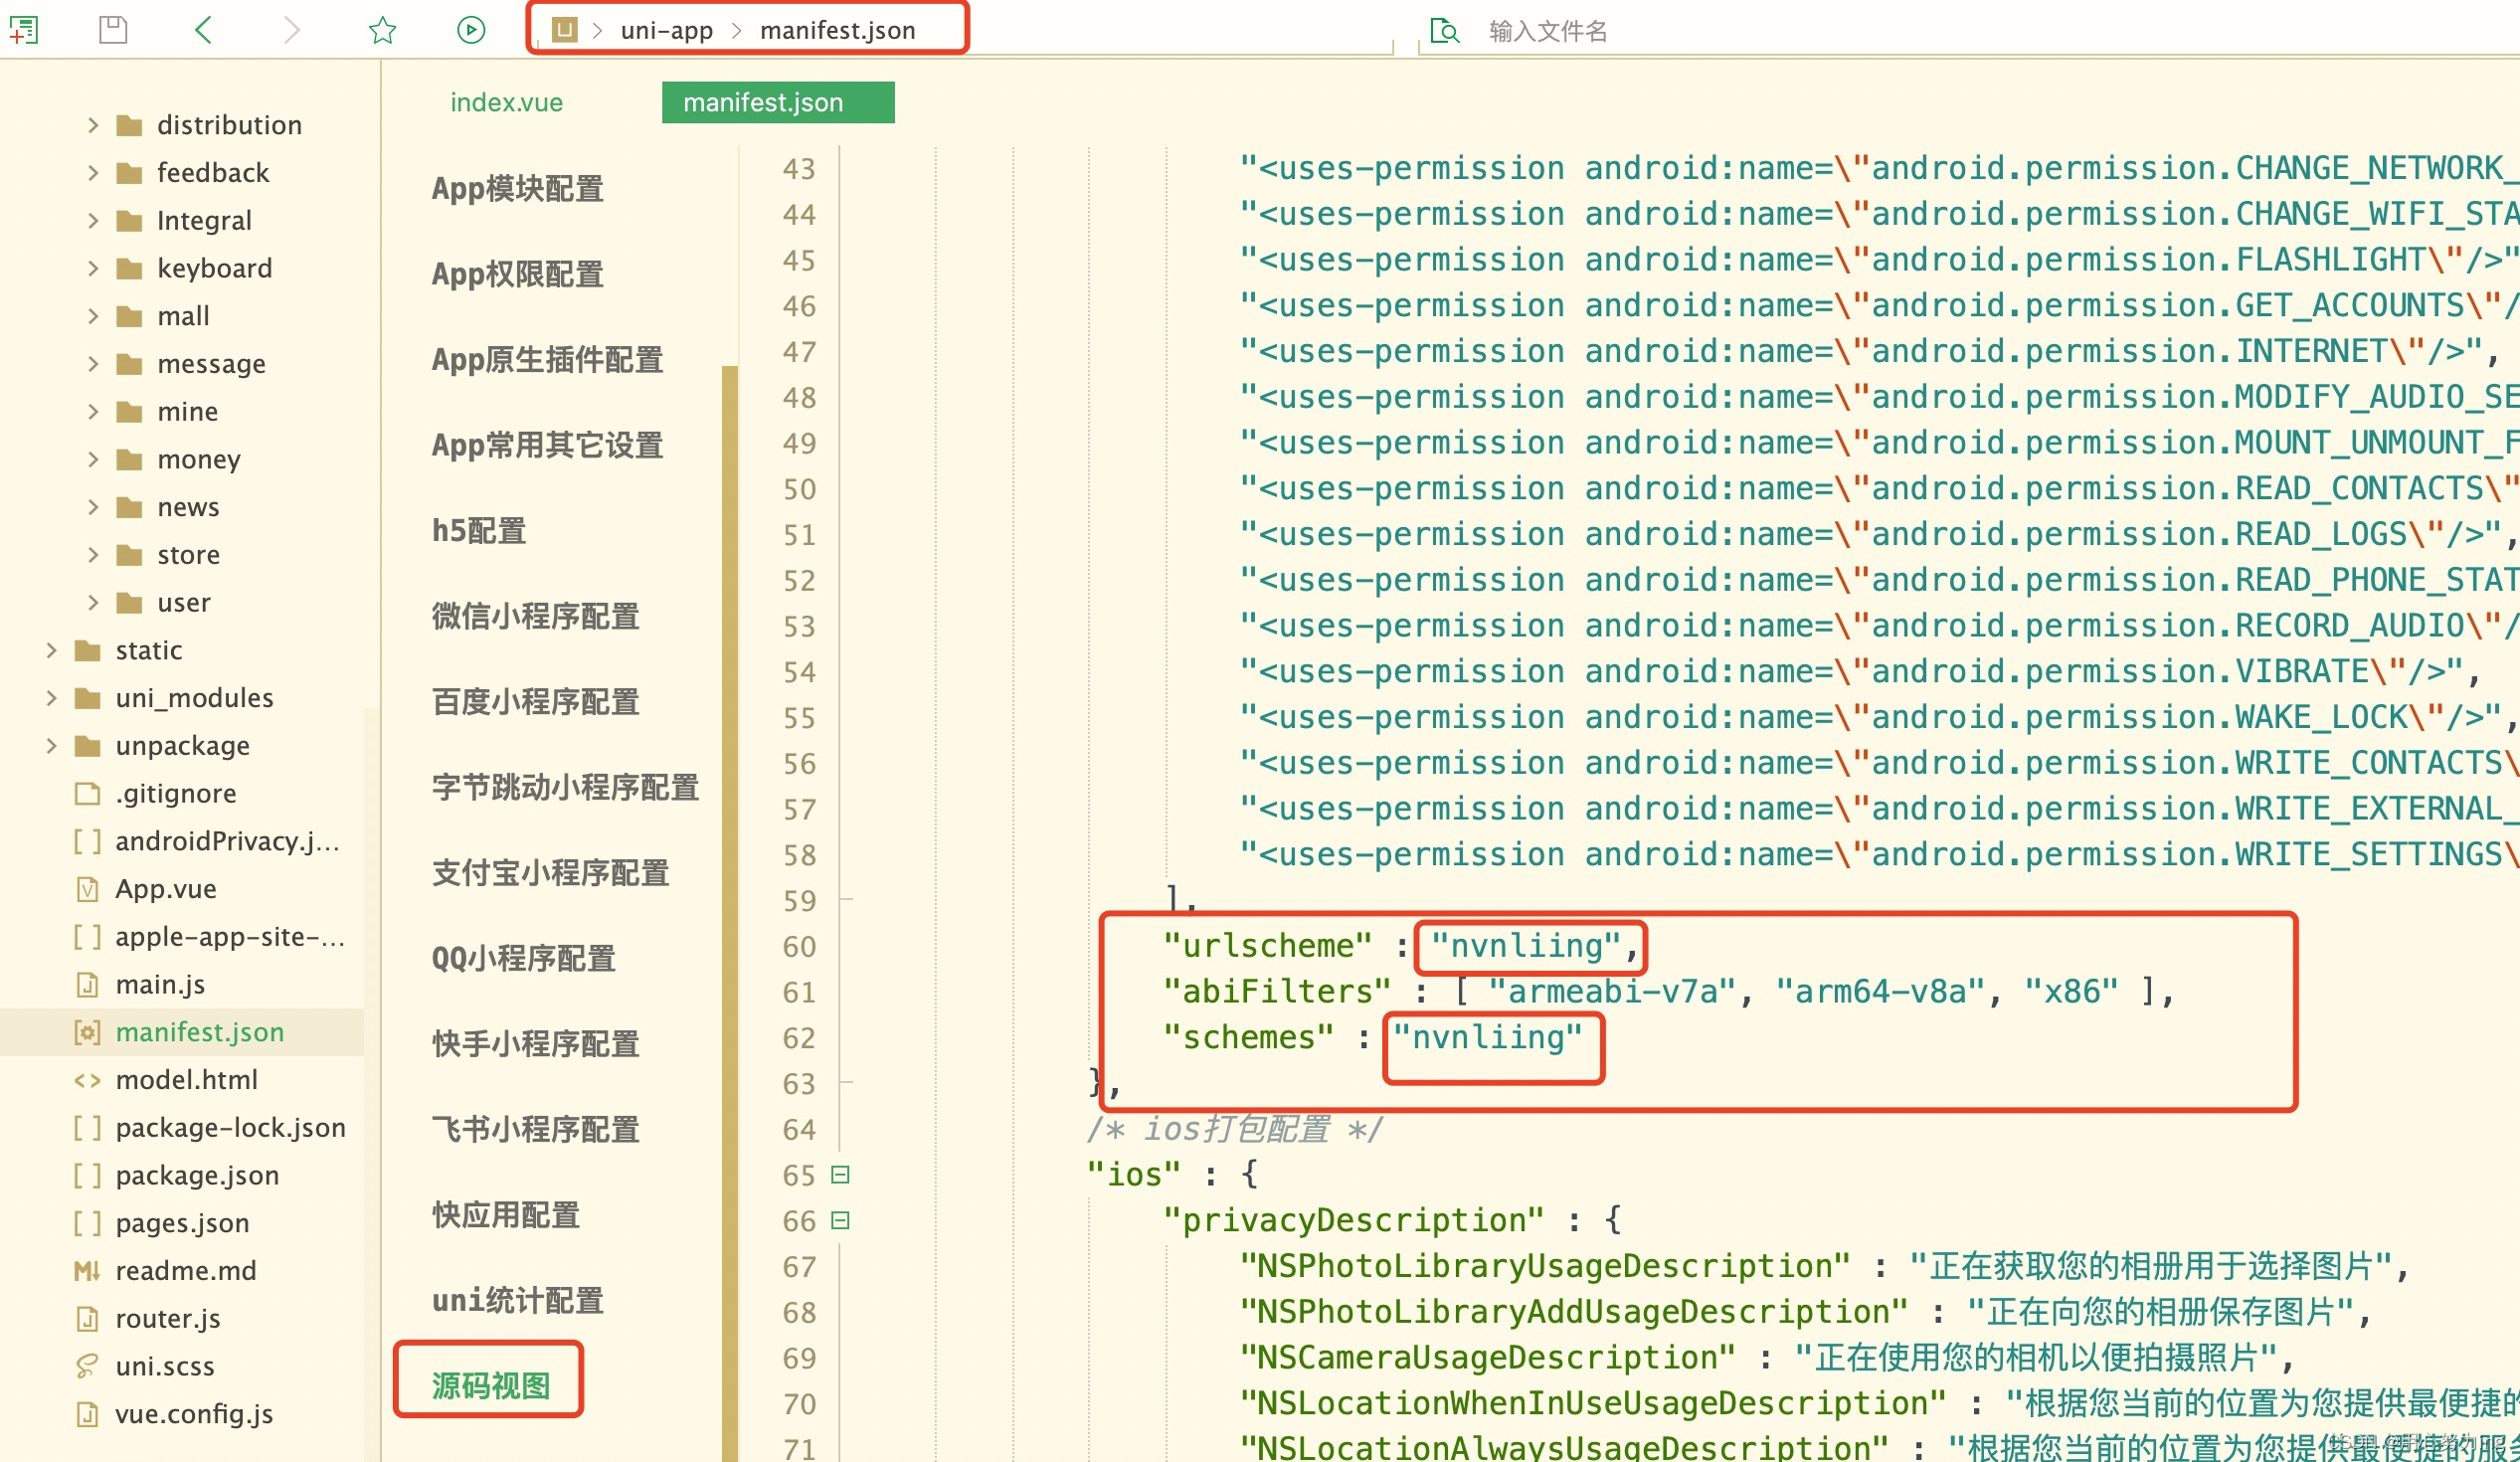This screenshot has height=1462, width=2520.
Task: Switch to the index.vue tab
Action: click(506, 103)
